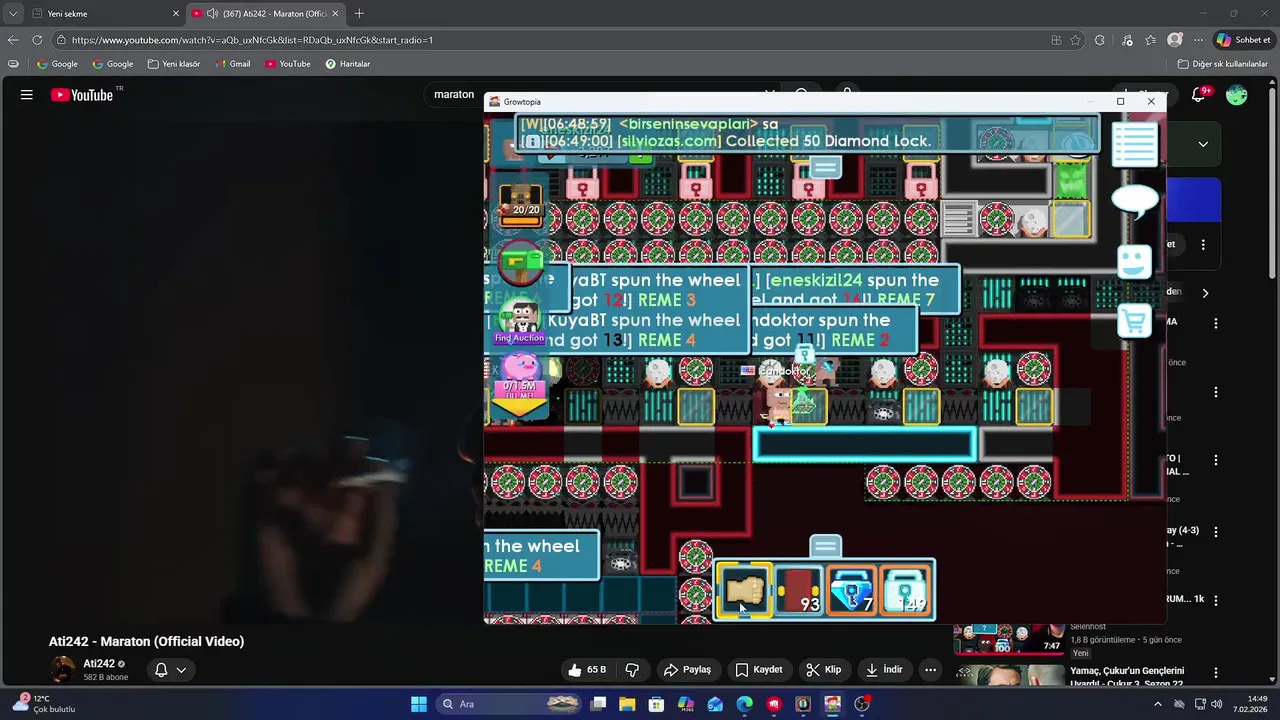Open the tab search dropdown at top-left
The width and height of the screenshot is (1280, 720).
click(x=12, y=14)
